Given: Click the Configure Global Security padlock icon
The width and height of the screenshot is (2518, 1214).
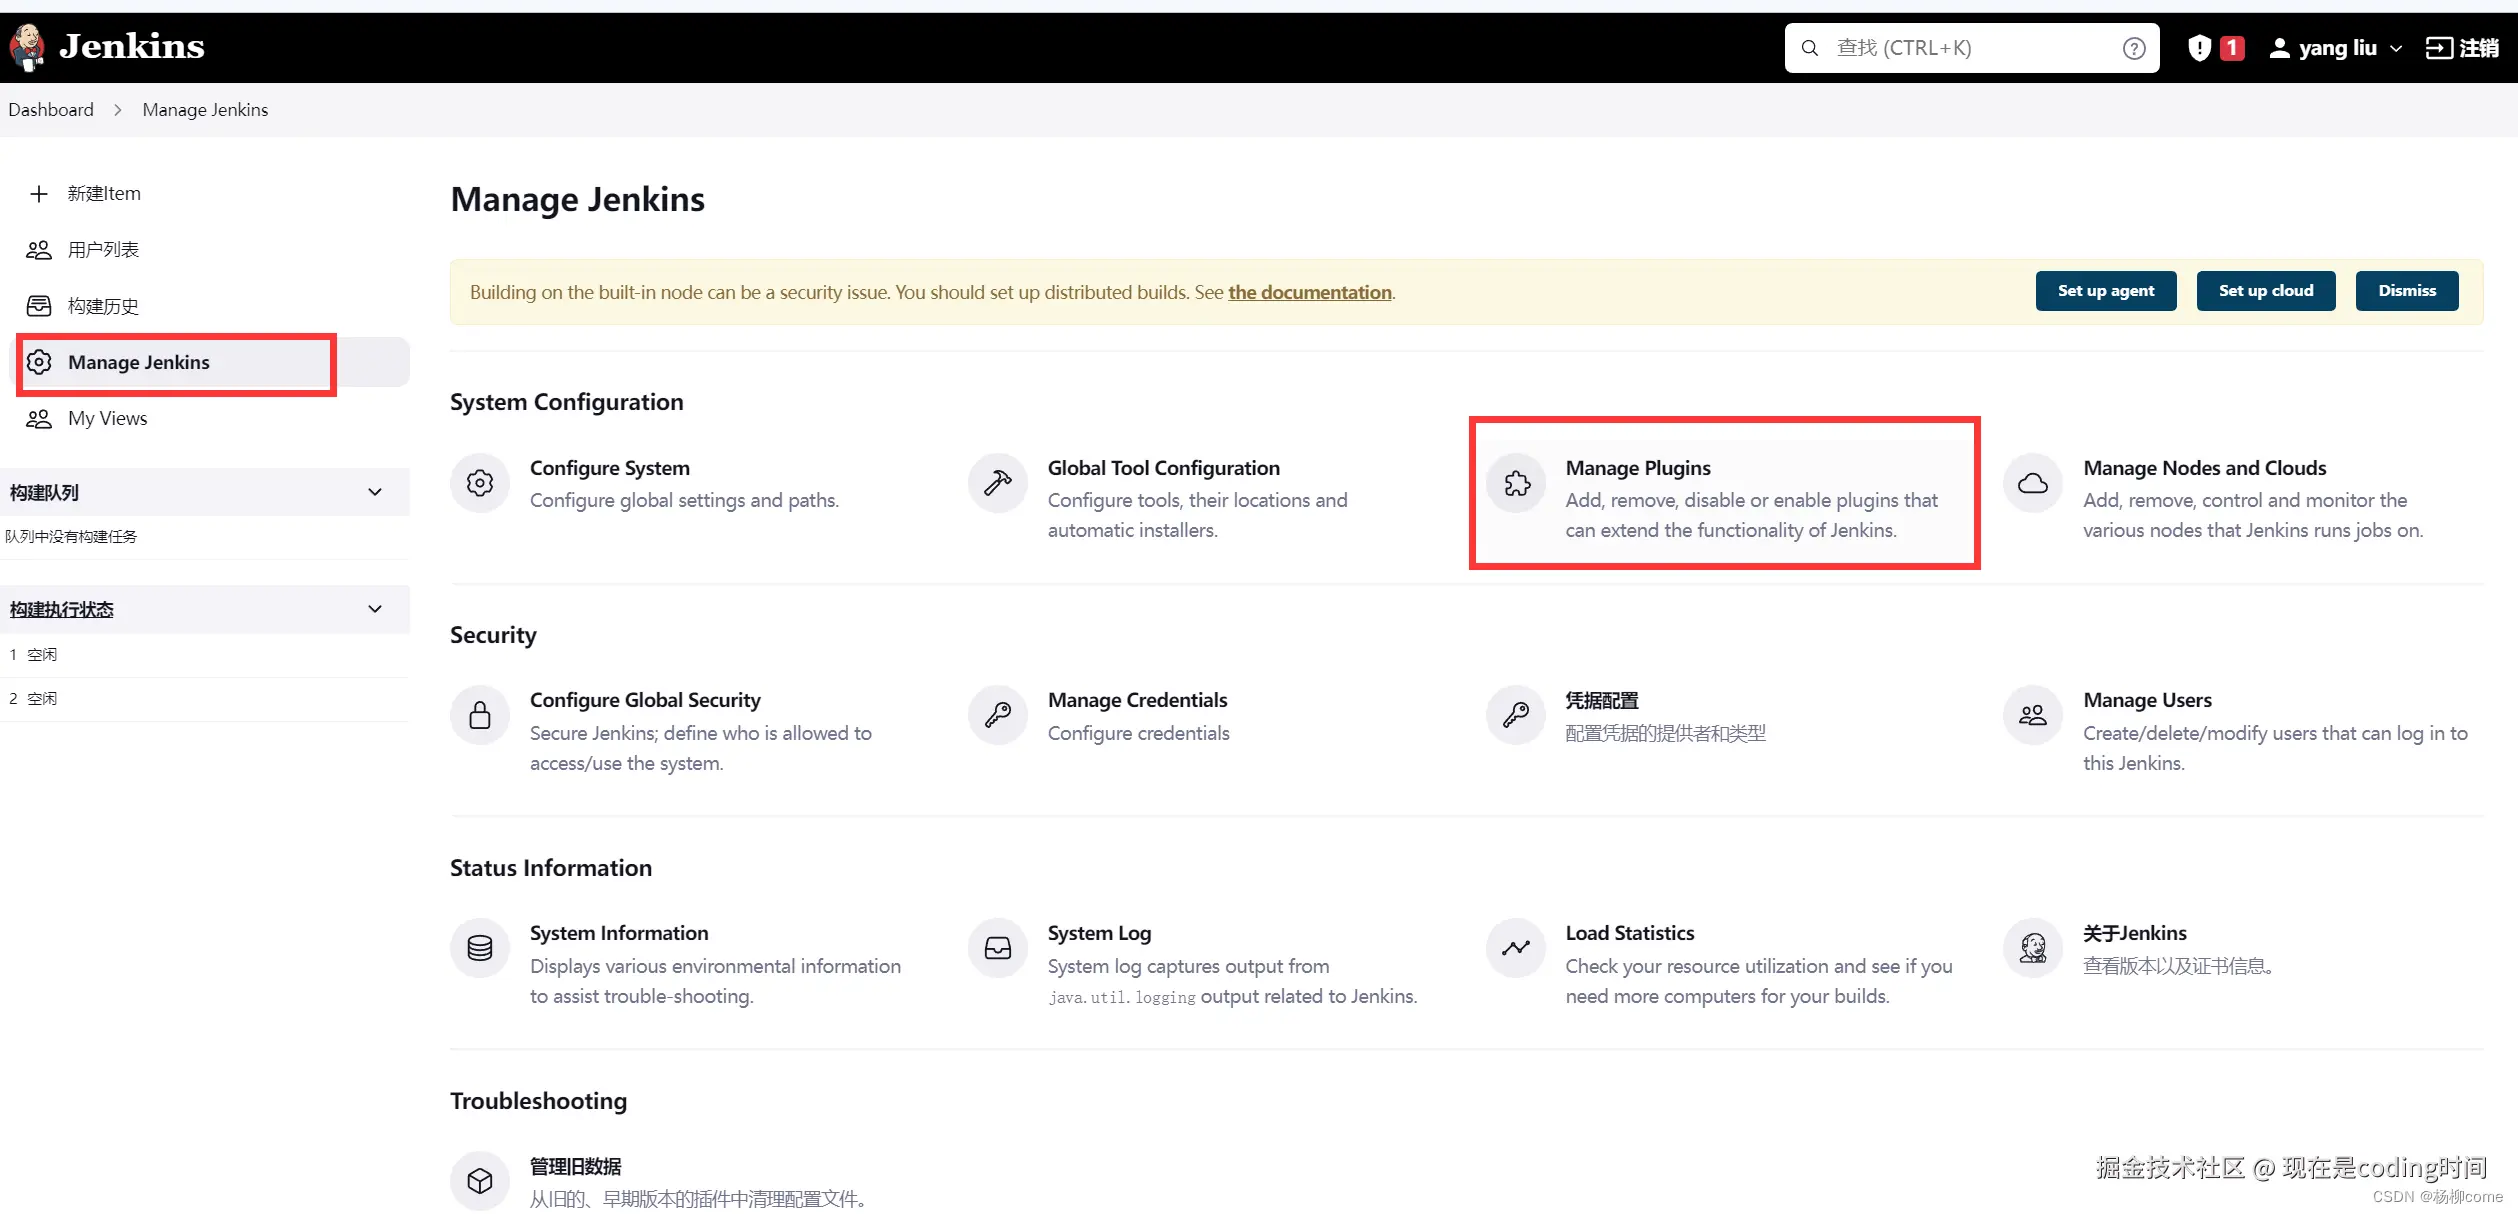Looking at the screenshot, I should [x=480, y=716].
